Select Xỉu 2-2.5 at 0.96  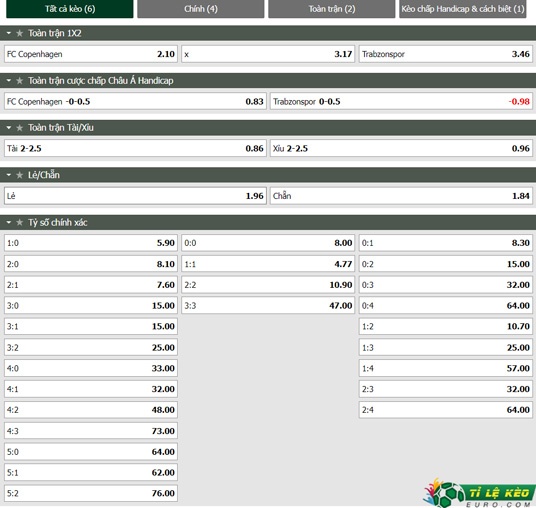pos(401,149)
